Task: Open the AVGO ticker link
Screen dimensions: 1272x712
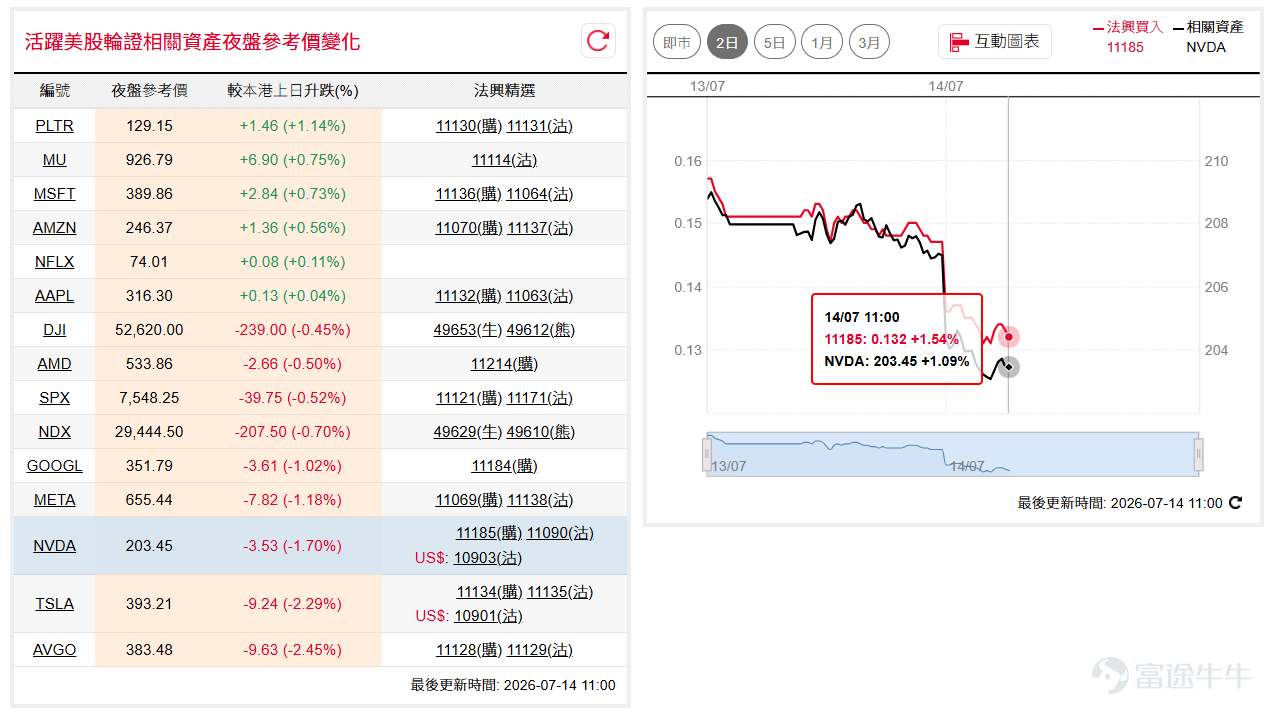Action: (x=54, y=650)
